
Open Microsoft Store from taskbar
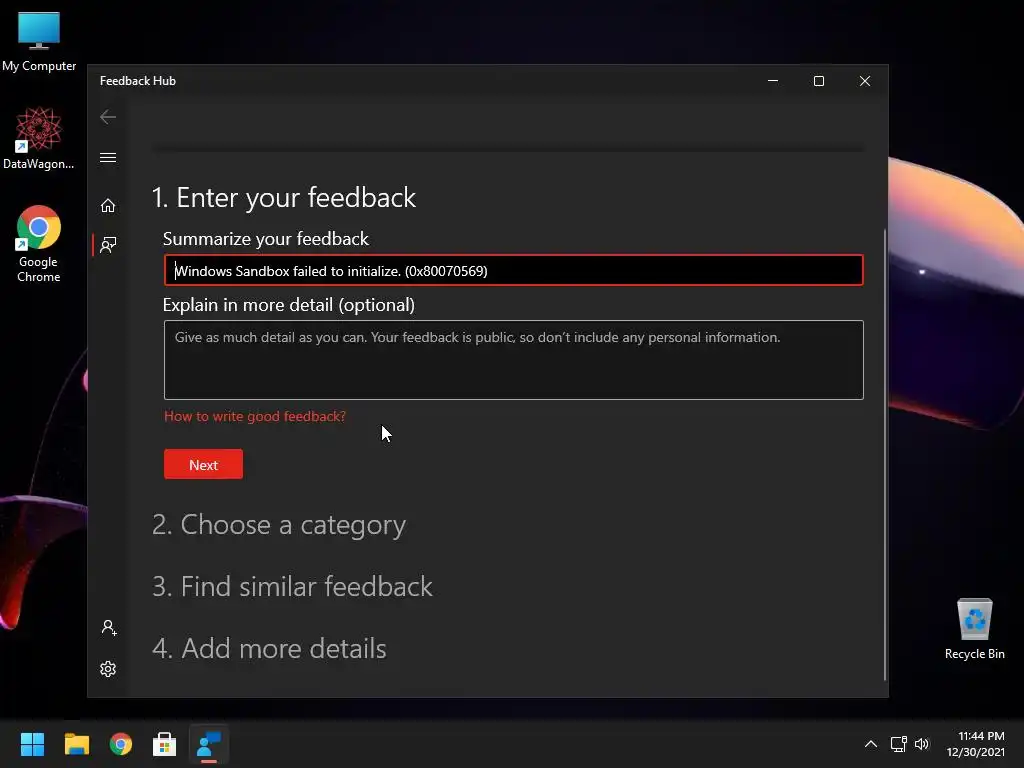pos(165,744)
